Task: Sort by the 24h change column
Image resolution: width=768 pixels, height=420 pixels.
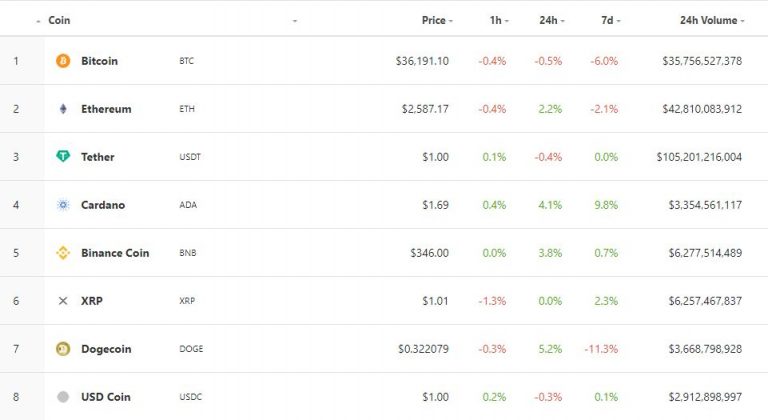Action: pos(552,20)
